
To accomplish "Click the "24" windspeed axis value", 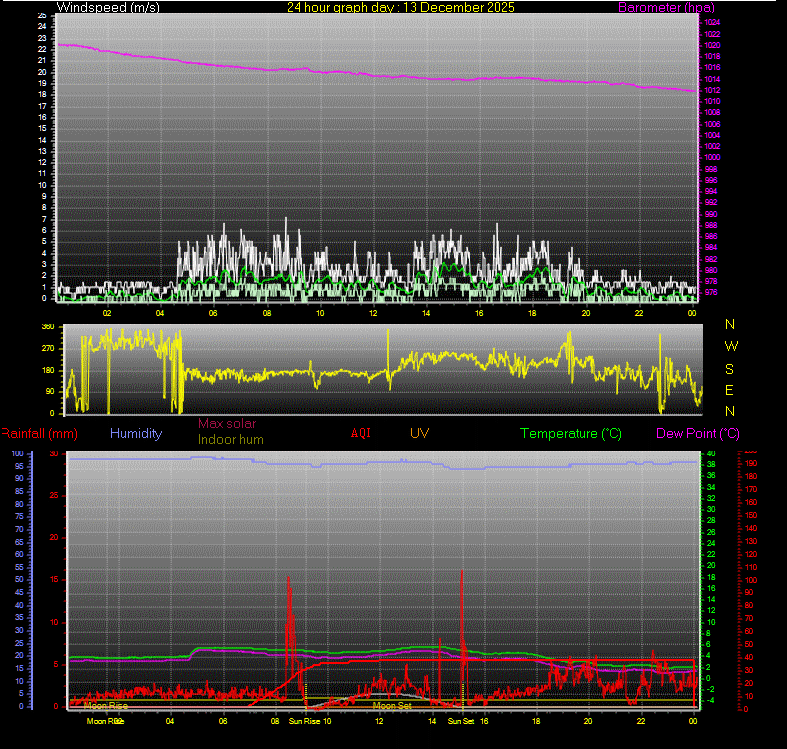I will coord(42,26).
